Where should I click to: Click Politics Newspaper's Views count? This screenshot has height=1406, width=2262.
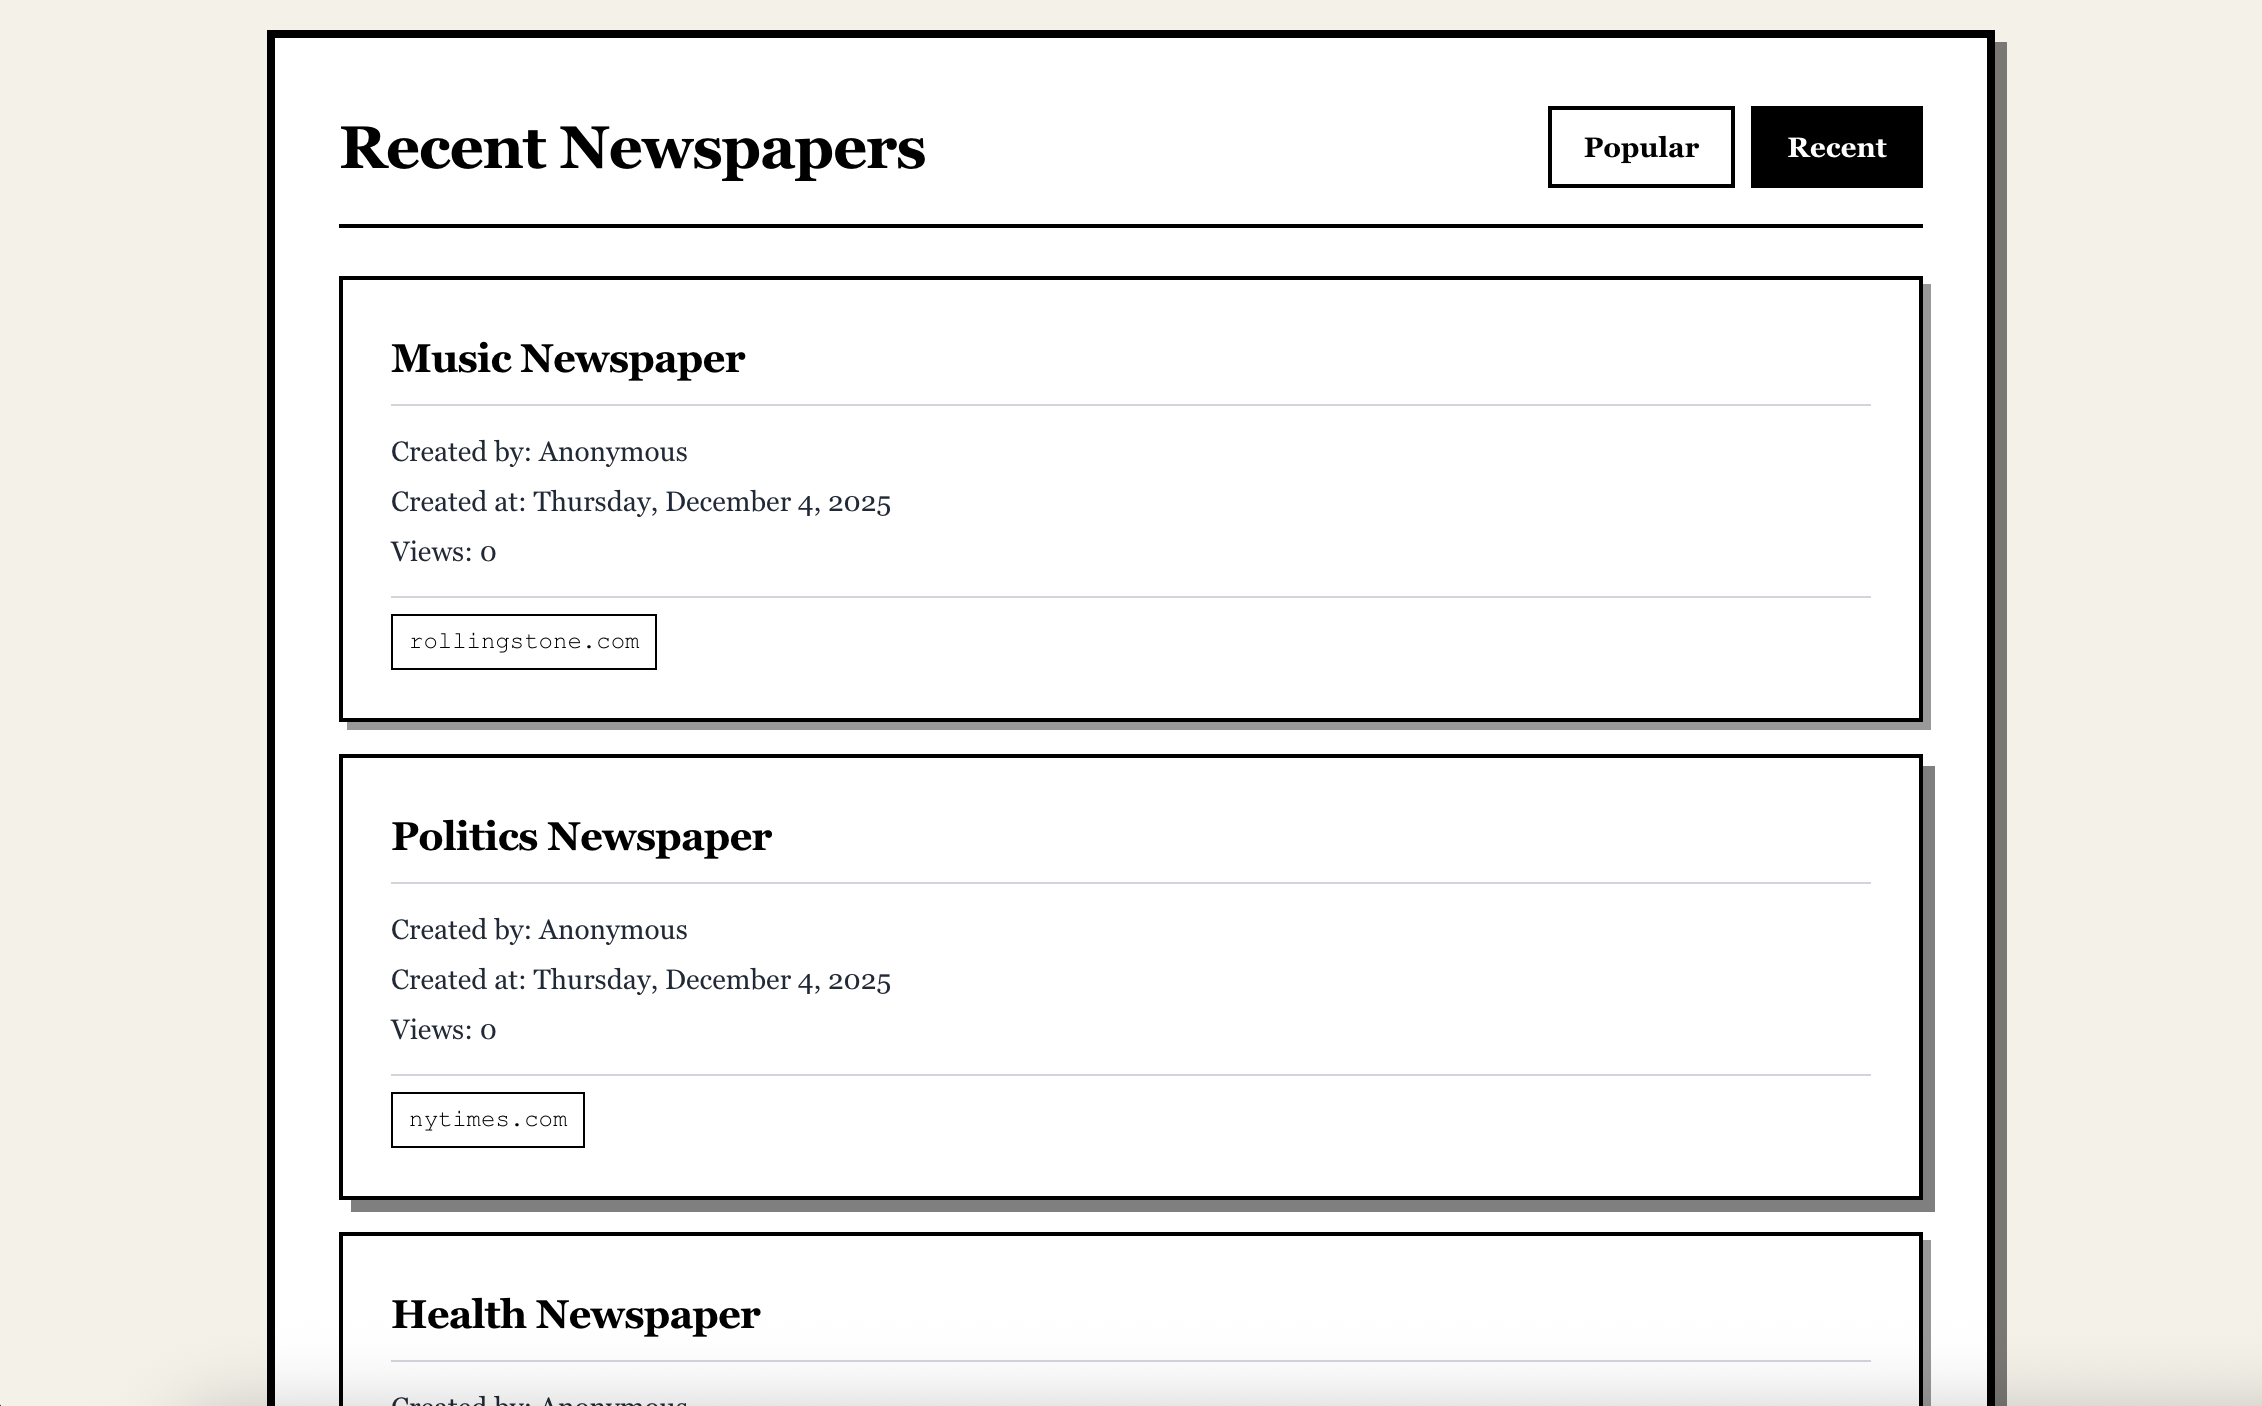[x=443, y=1030]
